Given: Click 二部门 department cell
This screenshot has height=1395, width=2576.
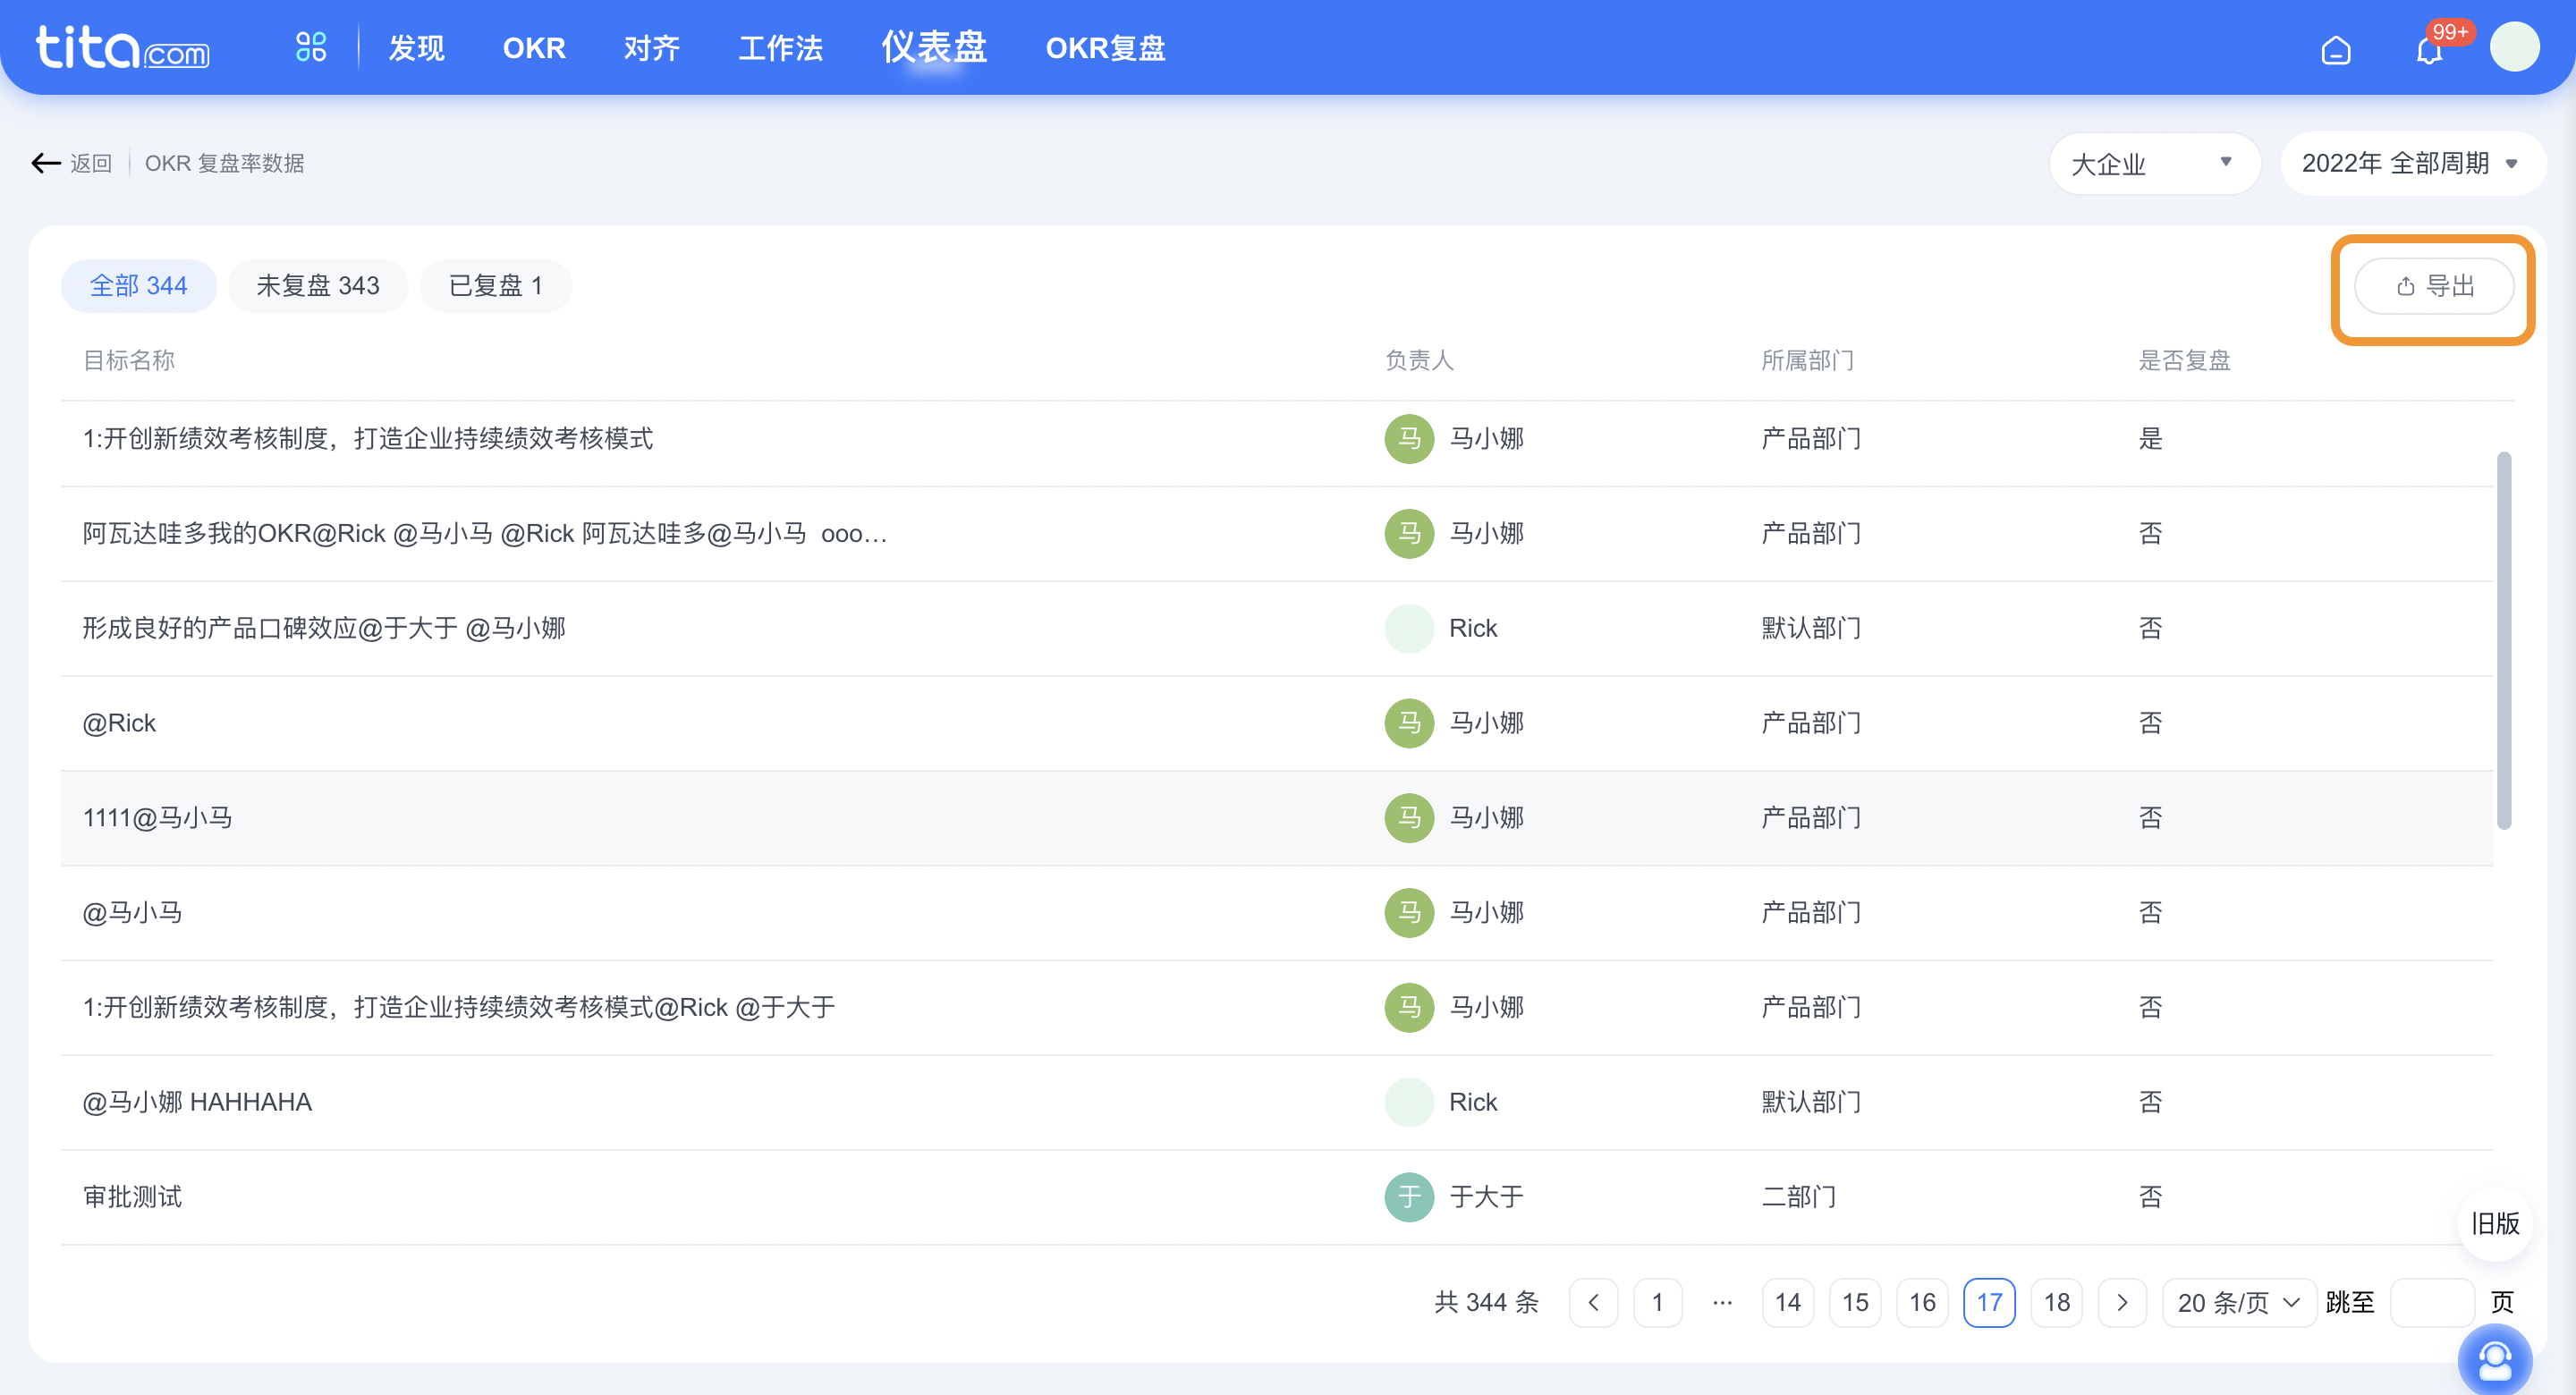Looking at the screenshot, I should tap(1798, 1197).
